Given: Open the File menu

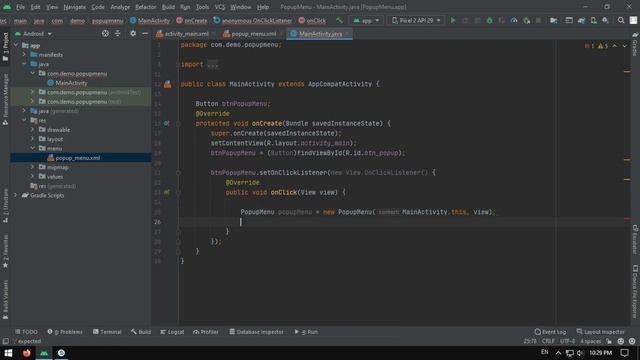Looking at the screenshot, I should pos(20,7).
